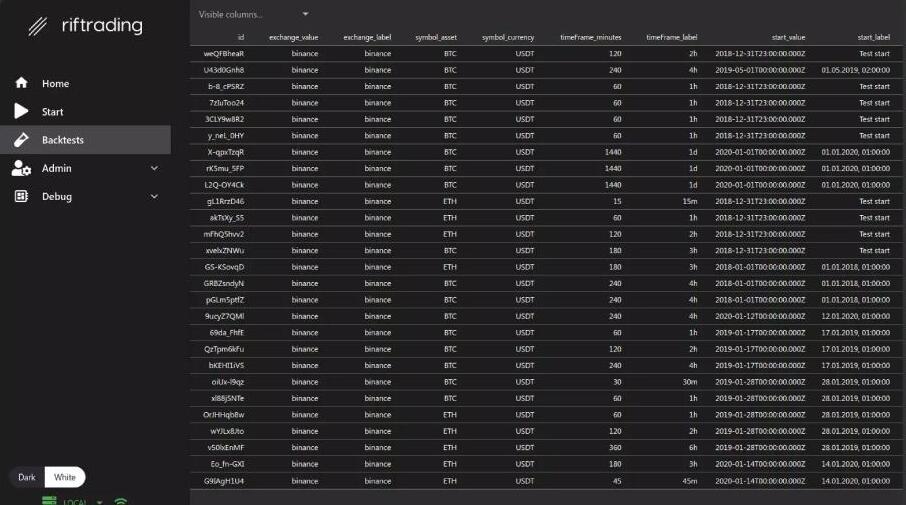Image resolution: width=906 pixels, height=505 pixels.
Task: Select backtest row mFhQShvv2
Action: click(546, 234)
